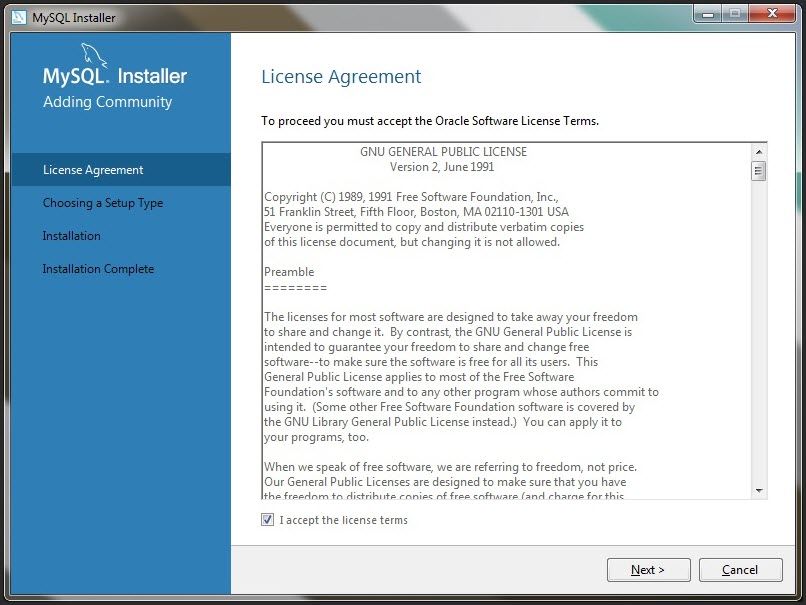The image size is (806, 605).
Task: Close the MySQL Installer window
Action: 772,14
